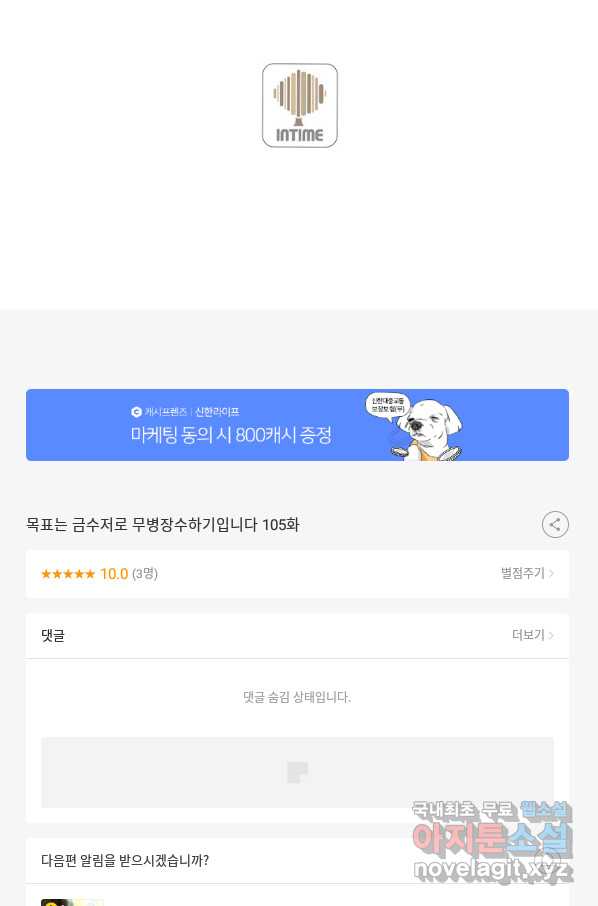Click the speech bubble above the dog
Viewport: 598px width, 906px height.
pos(387,404)
